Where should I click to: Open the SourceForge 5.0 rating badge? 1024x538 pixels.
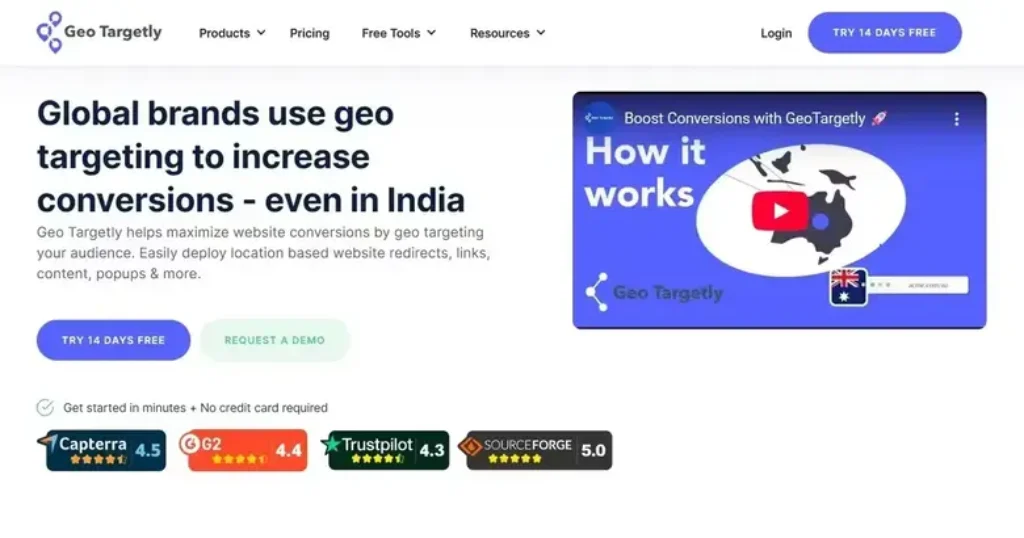(x=536, y=450)
